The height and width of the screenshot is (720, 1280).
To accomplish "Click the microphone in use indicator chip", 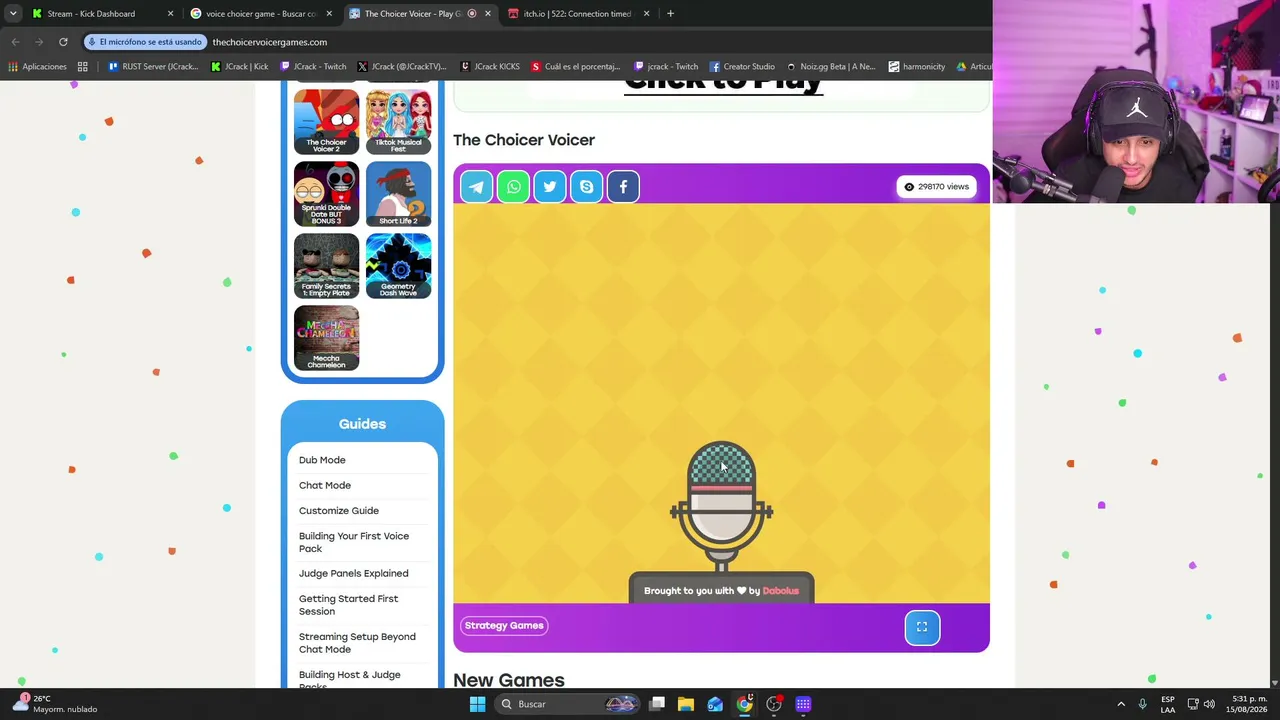I will (145, 42).
